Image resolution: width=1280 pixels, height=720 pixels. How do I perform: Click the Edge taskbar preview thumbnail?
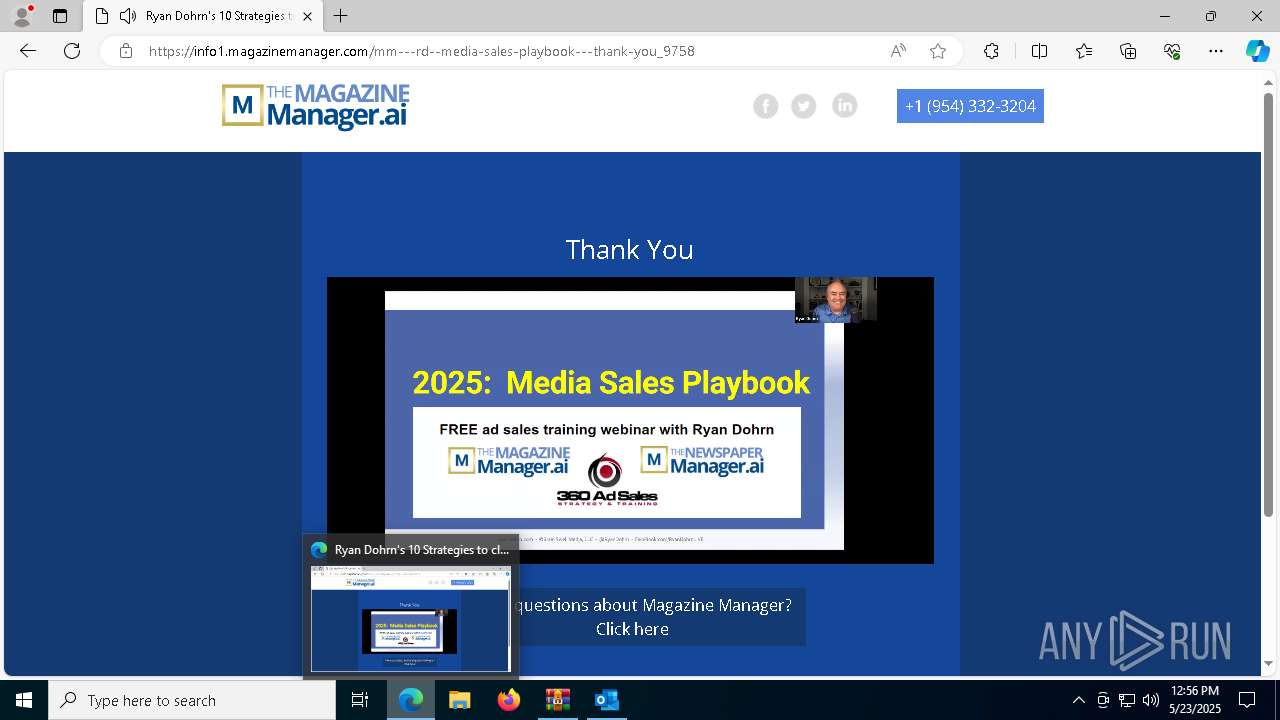[411, 619]
